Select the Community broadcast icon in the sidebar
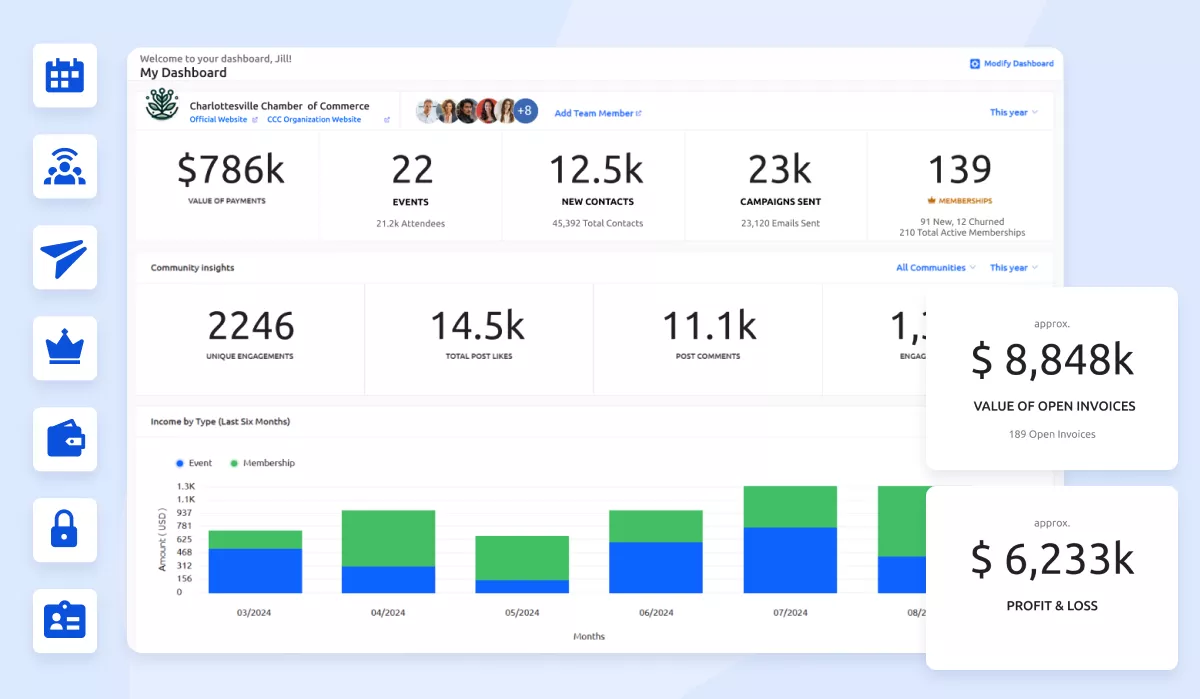The image size is (1200, 699). [x=64, y=166]
